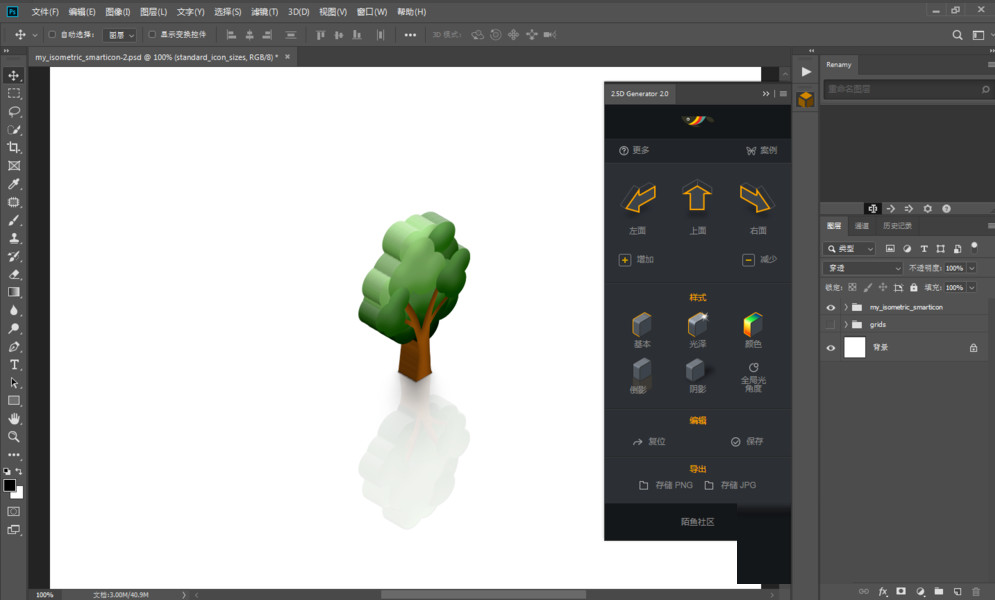
Task: Select the Rectangle shape tool
Action: (x=13, y=401)
